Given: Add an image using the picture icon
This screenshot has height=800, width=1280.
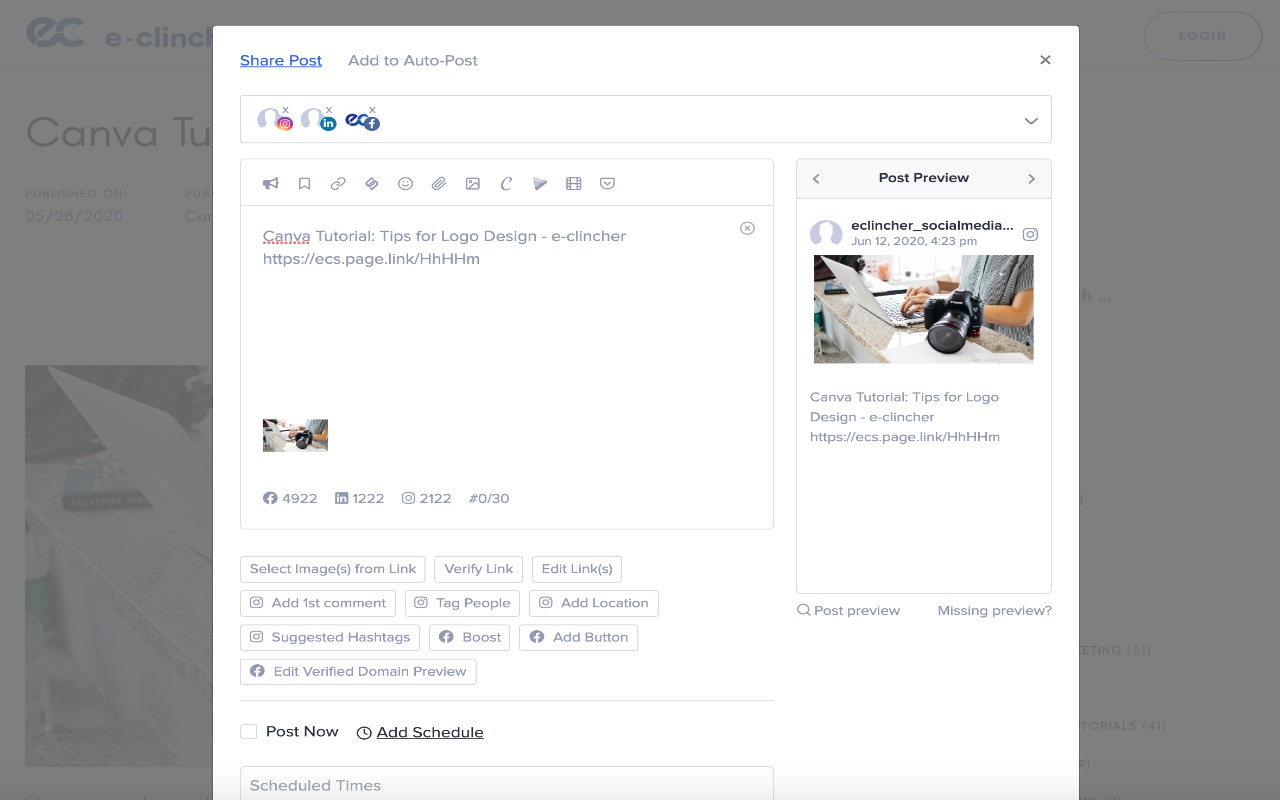Looking at the screenshot, I should pyautogui.click(x=473, y=184).
